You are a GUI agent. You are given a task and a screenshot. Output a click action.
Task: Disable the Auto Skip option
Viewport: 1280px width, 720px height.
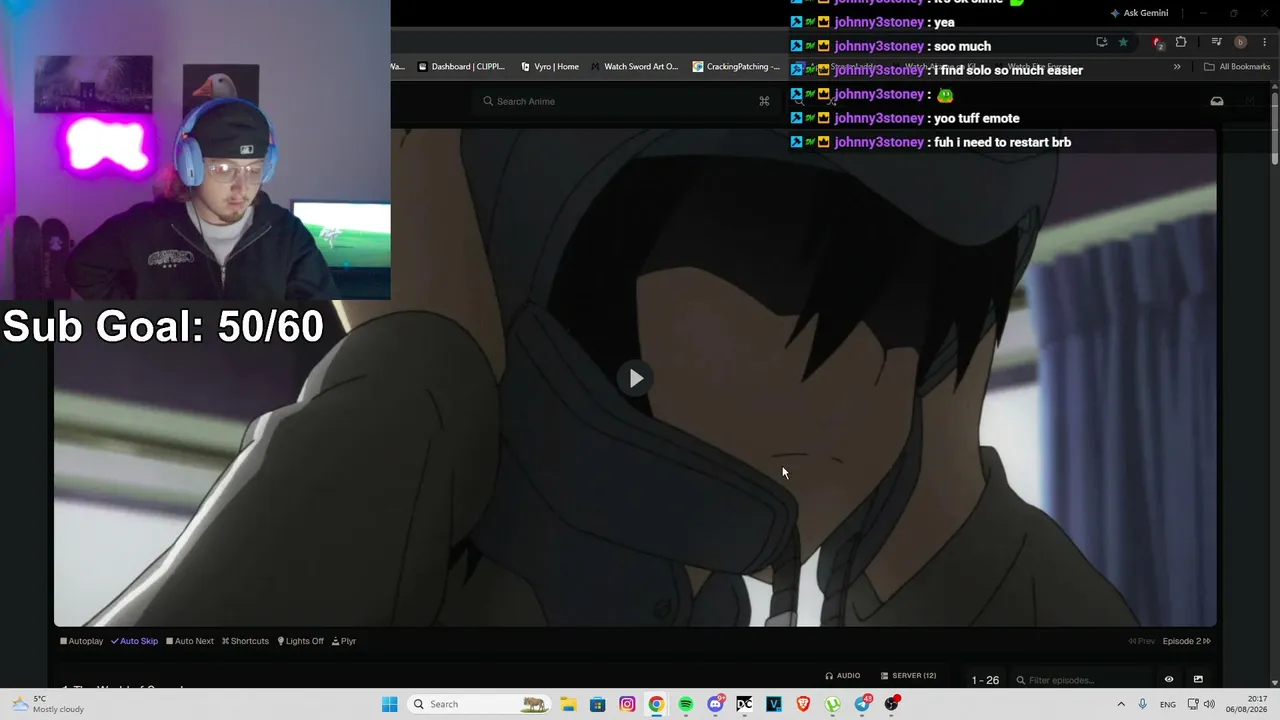coord(135,641)
